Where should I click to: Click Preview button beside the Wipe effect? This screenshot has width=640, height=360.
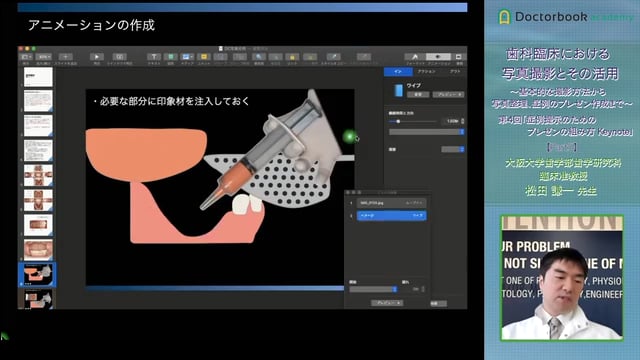click(x=448, y=94)
